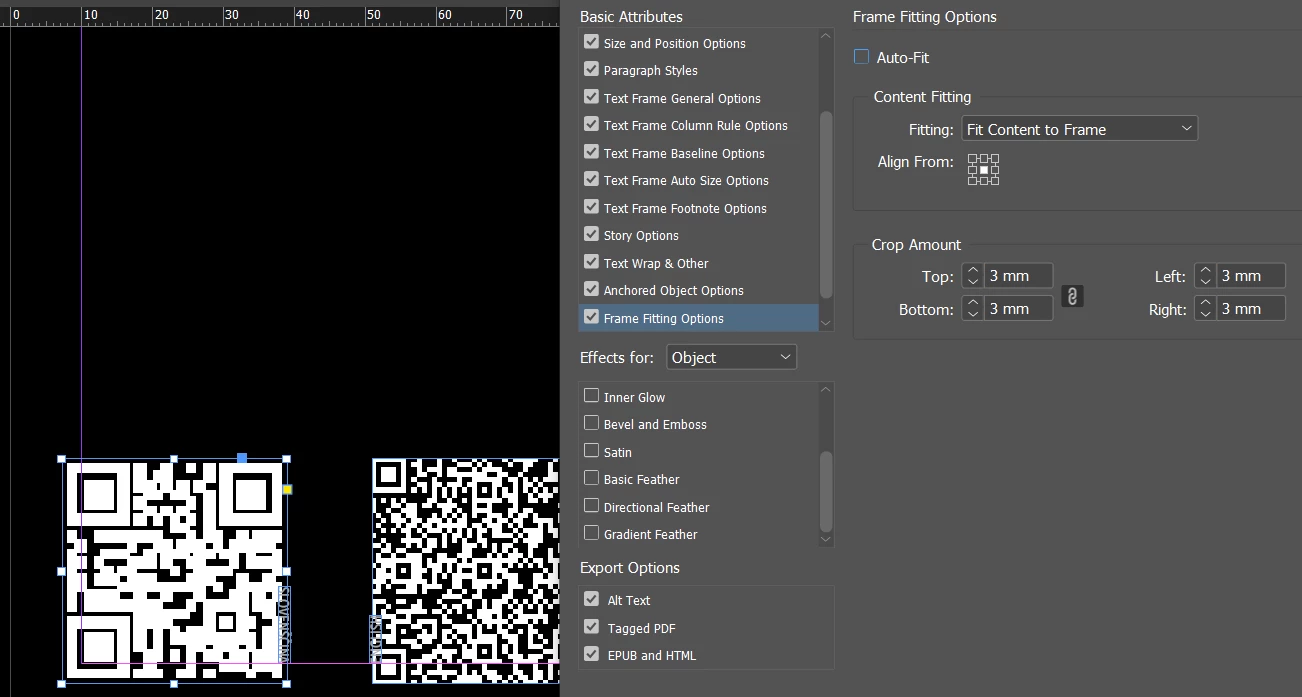Adjust the Left crop stepper arrows
The width and height of the screenshot is (1302, 697).
coord(1205,276)
